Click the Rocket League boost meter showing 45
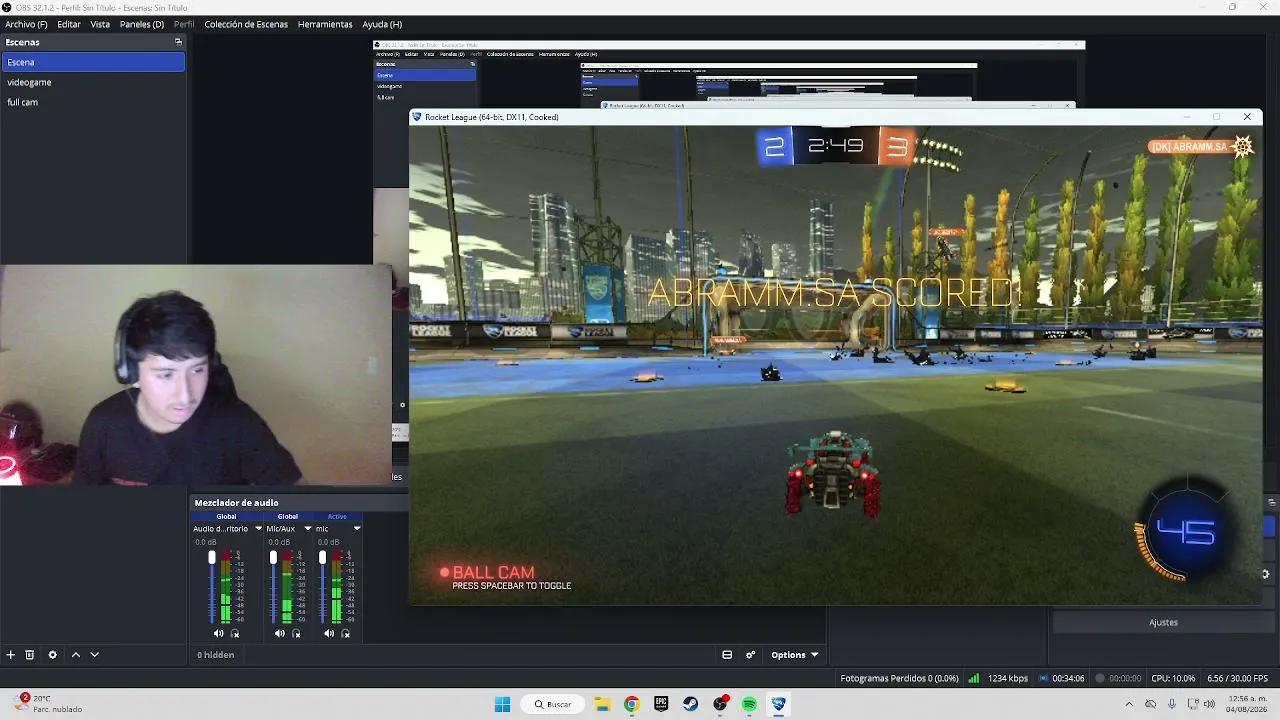 coord(1186,532)
